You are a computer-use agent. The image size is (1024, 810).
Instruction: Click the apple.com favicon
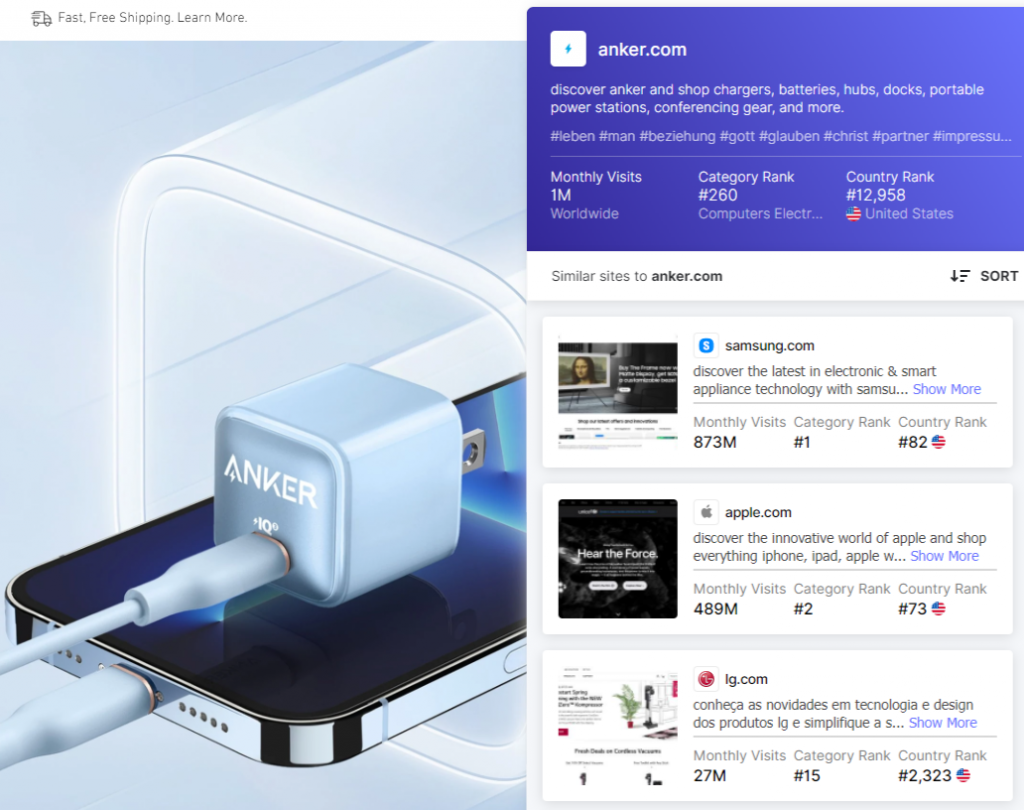pos(706,512)
